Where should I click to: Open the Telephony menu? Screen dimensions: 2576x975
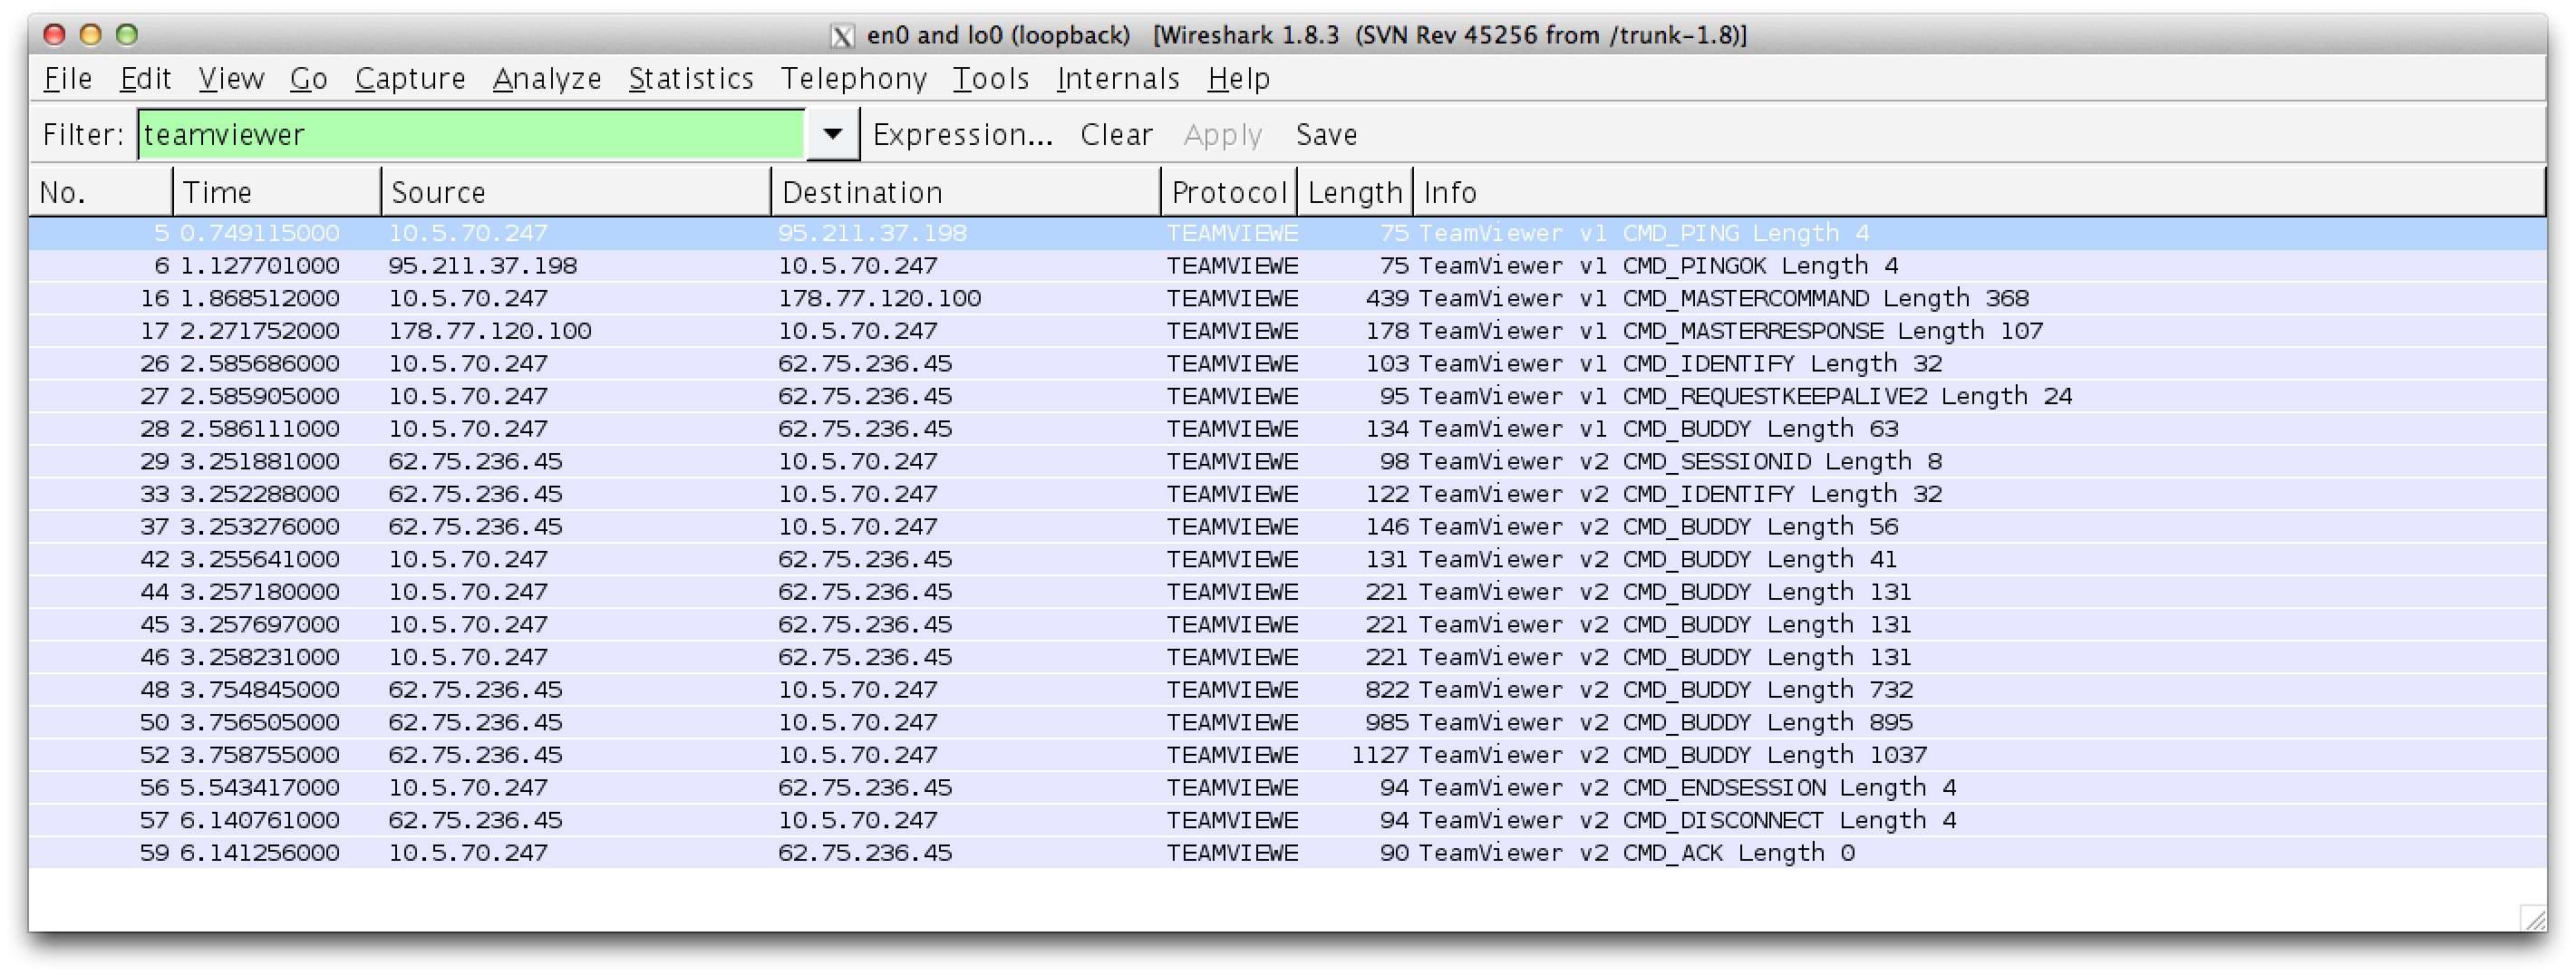click(x=854, y=78)
